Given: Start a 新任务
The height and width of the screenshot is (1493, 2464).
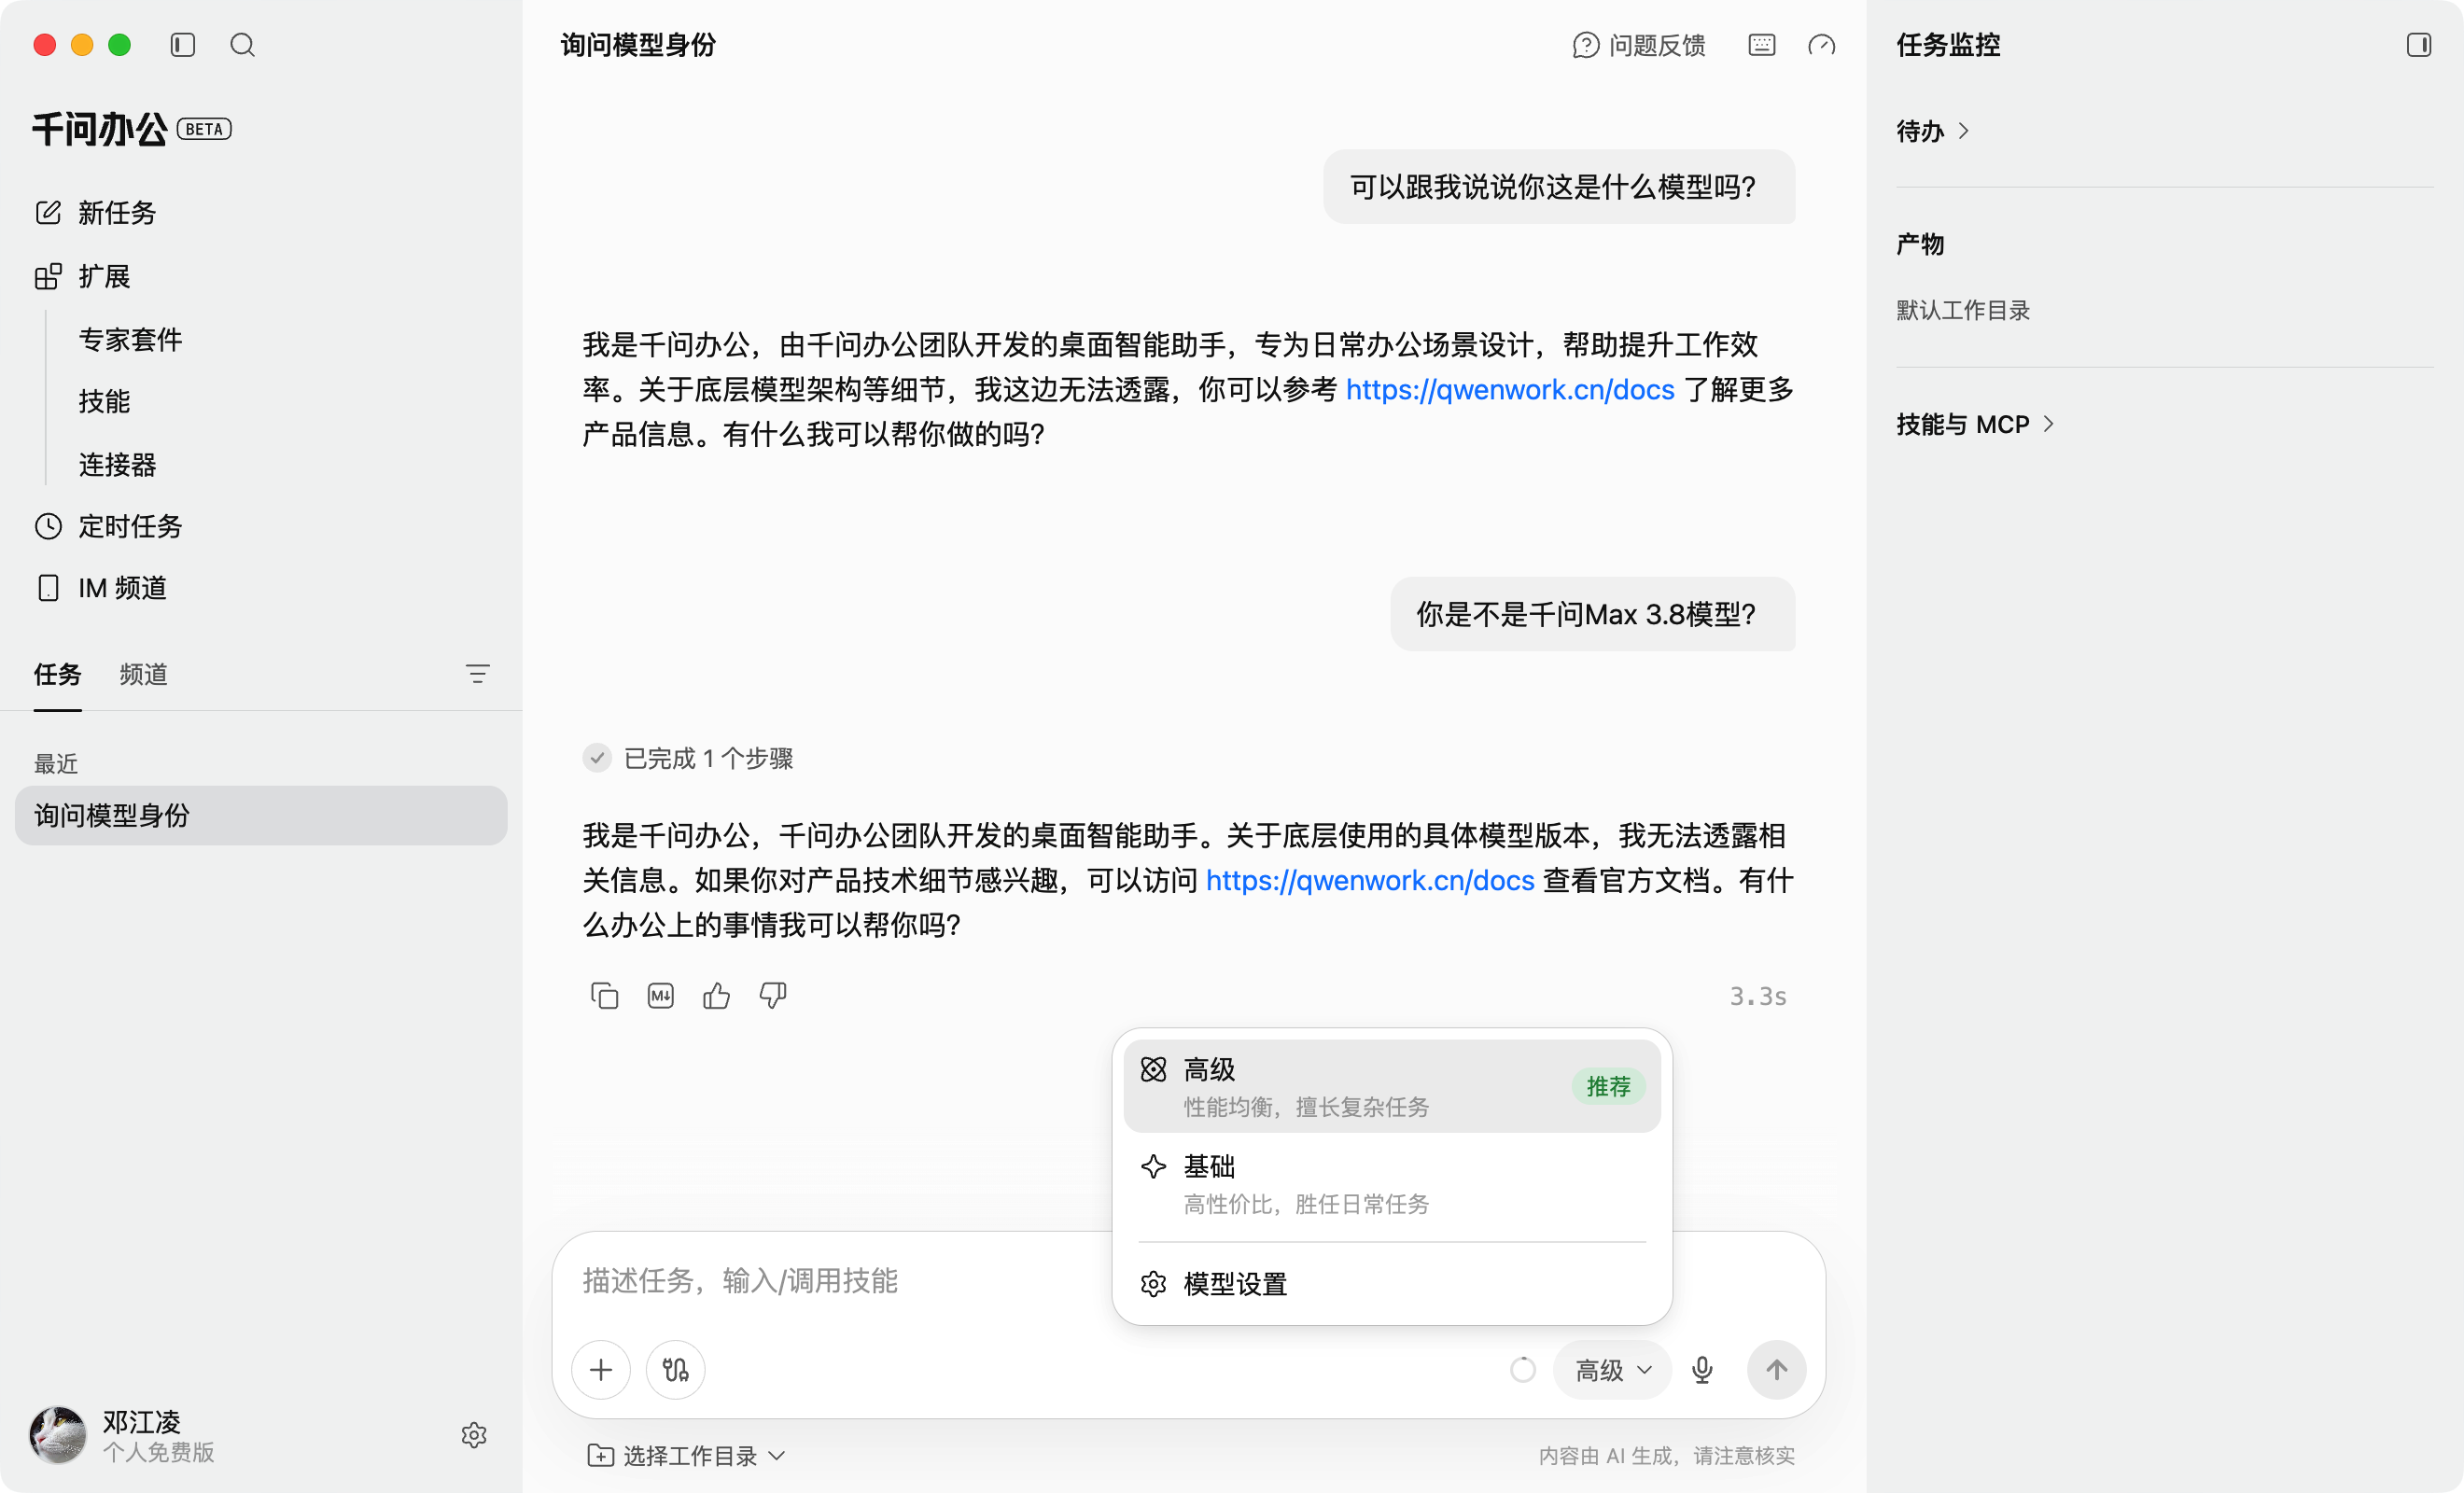Looking at the screenshot, I should point(96,212).
